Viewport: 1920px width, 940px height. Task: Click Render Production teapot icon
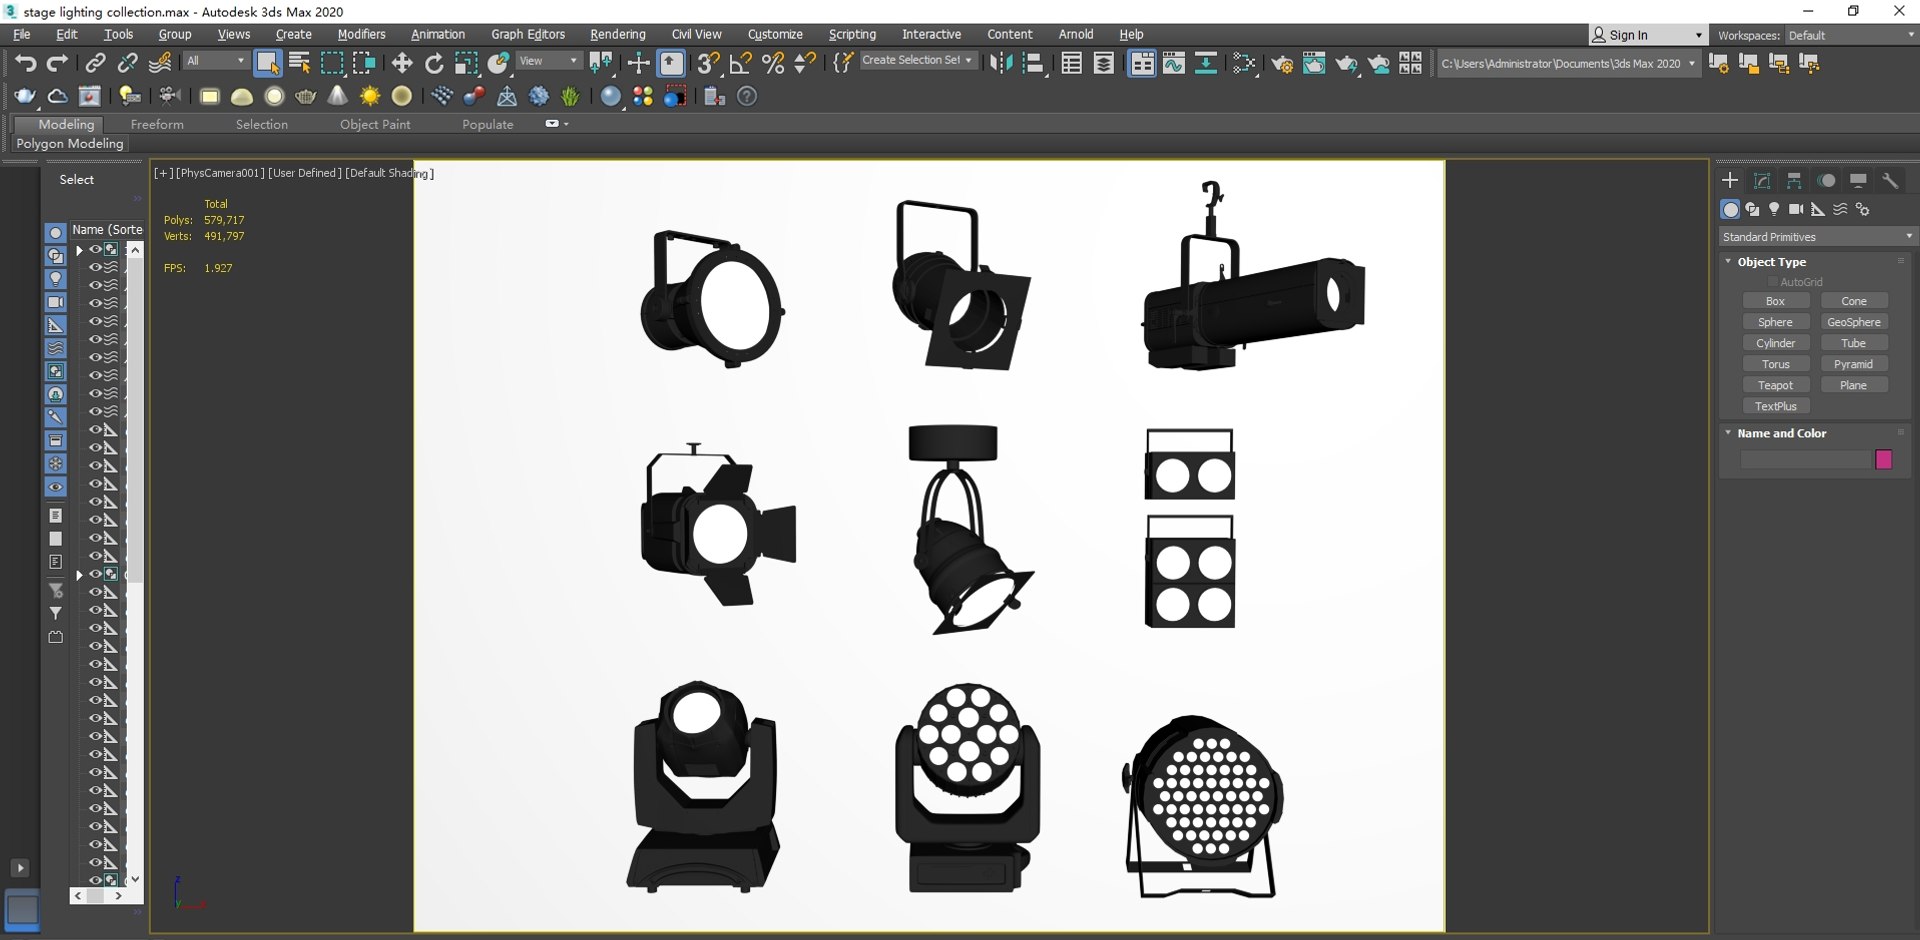point(1346,63)
